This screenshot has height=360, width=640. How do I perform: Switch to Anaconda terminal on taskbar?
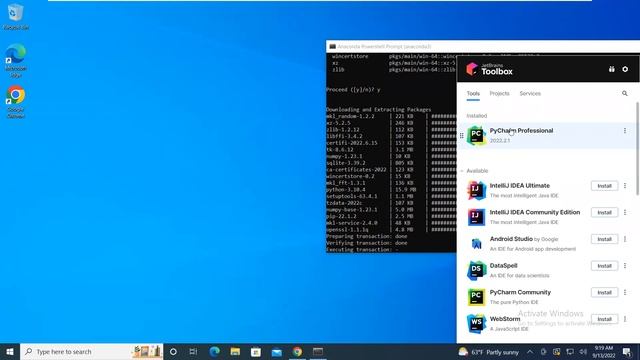click(x=318, y=351)
